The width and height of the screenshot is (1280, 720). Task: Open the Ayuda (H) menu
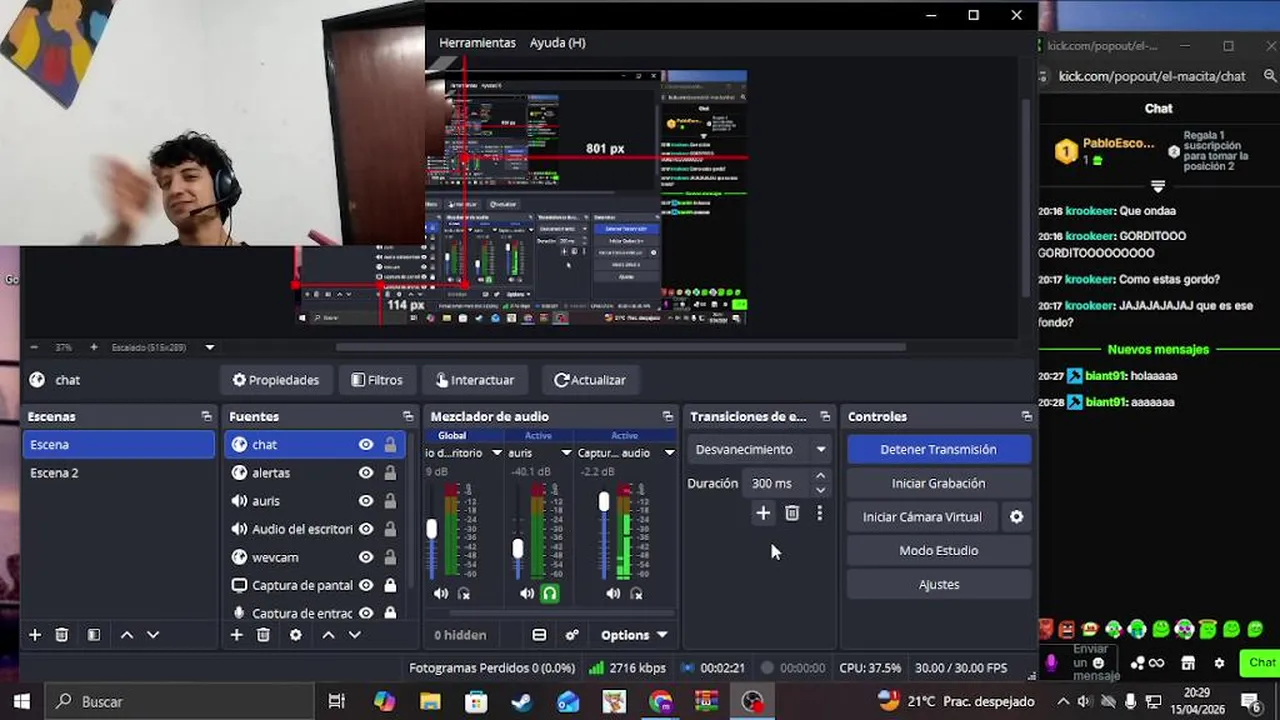point(557,43)
